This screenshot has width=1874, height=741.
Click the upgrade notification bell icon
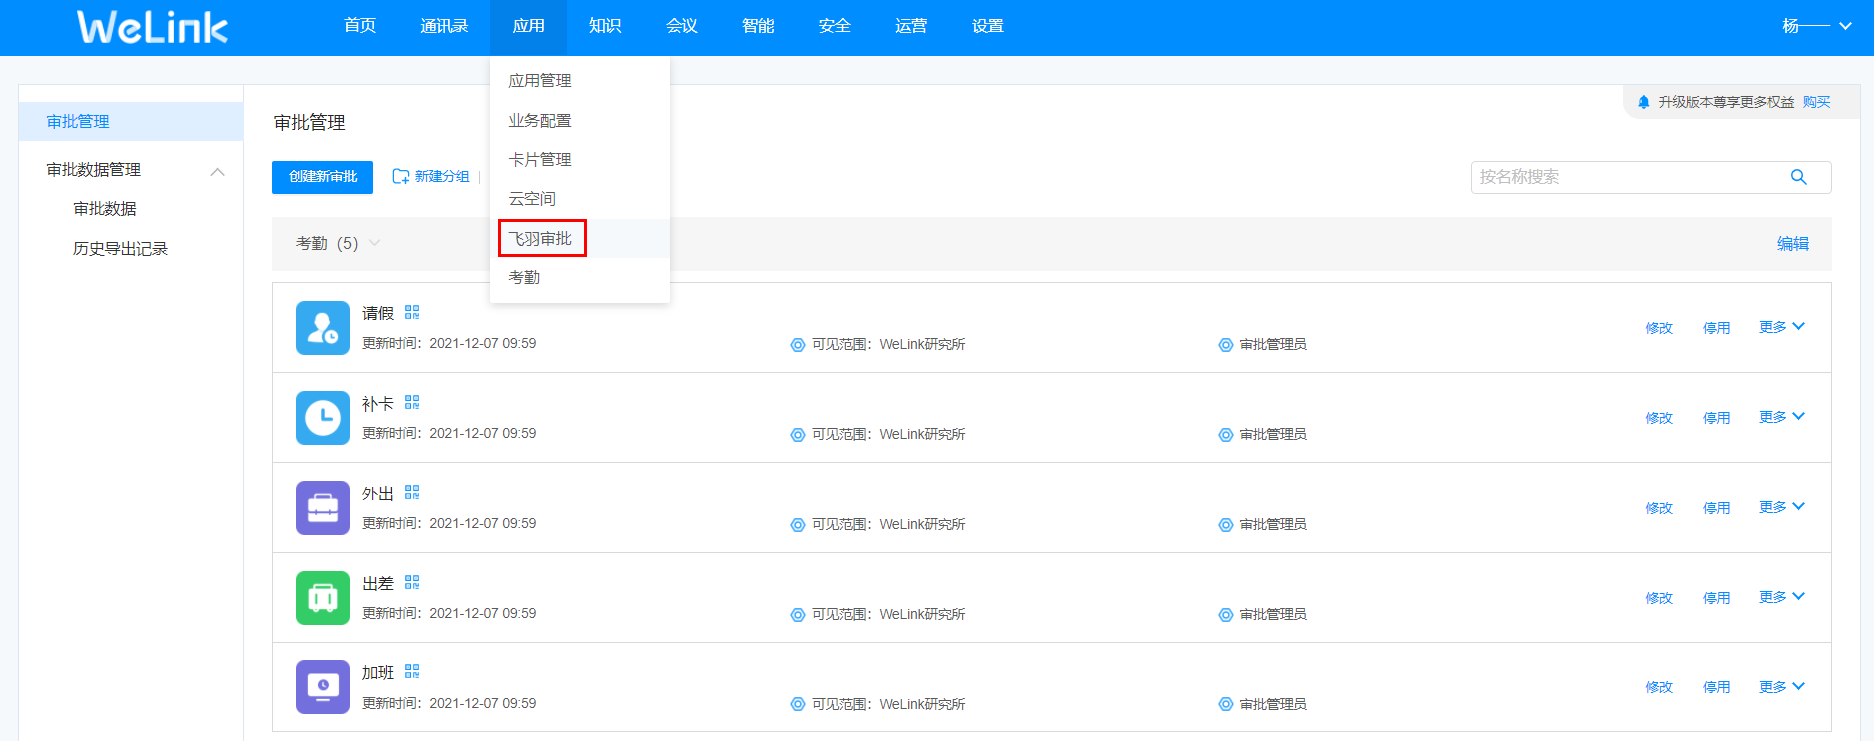click(1643, 102)
